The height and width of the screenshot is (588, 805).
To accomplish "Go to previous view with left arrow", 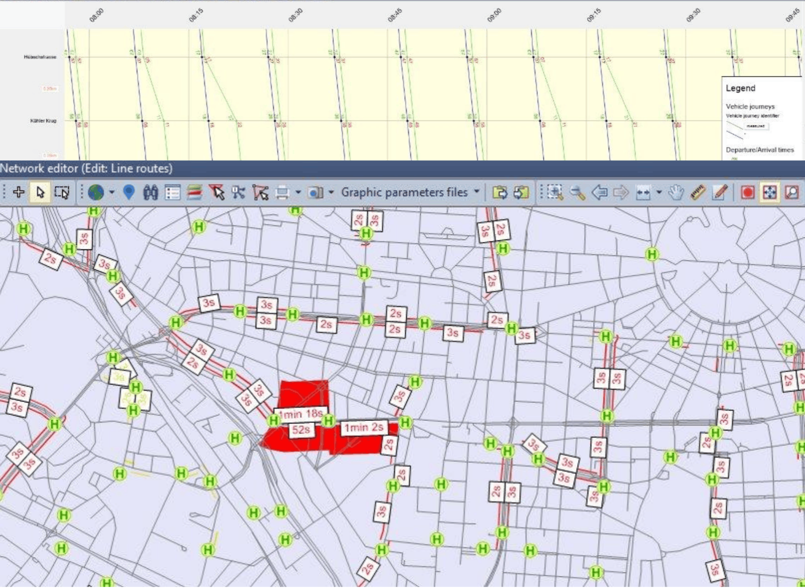I will [599, 193].
